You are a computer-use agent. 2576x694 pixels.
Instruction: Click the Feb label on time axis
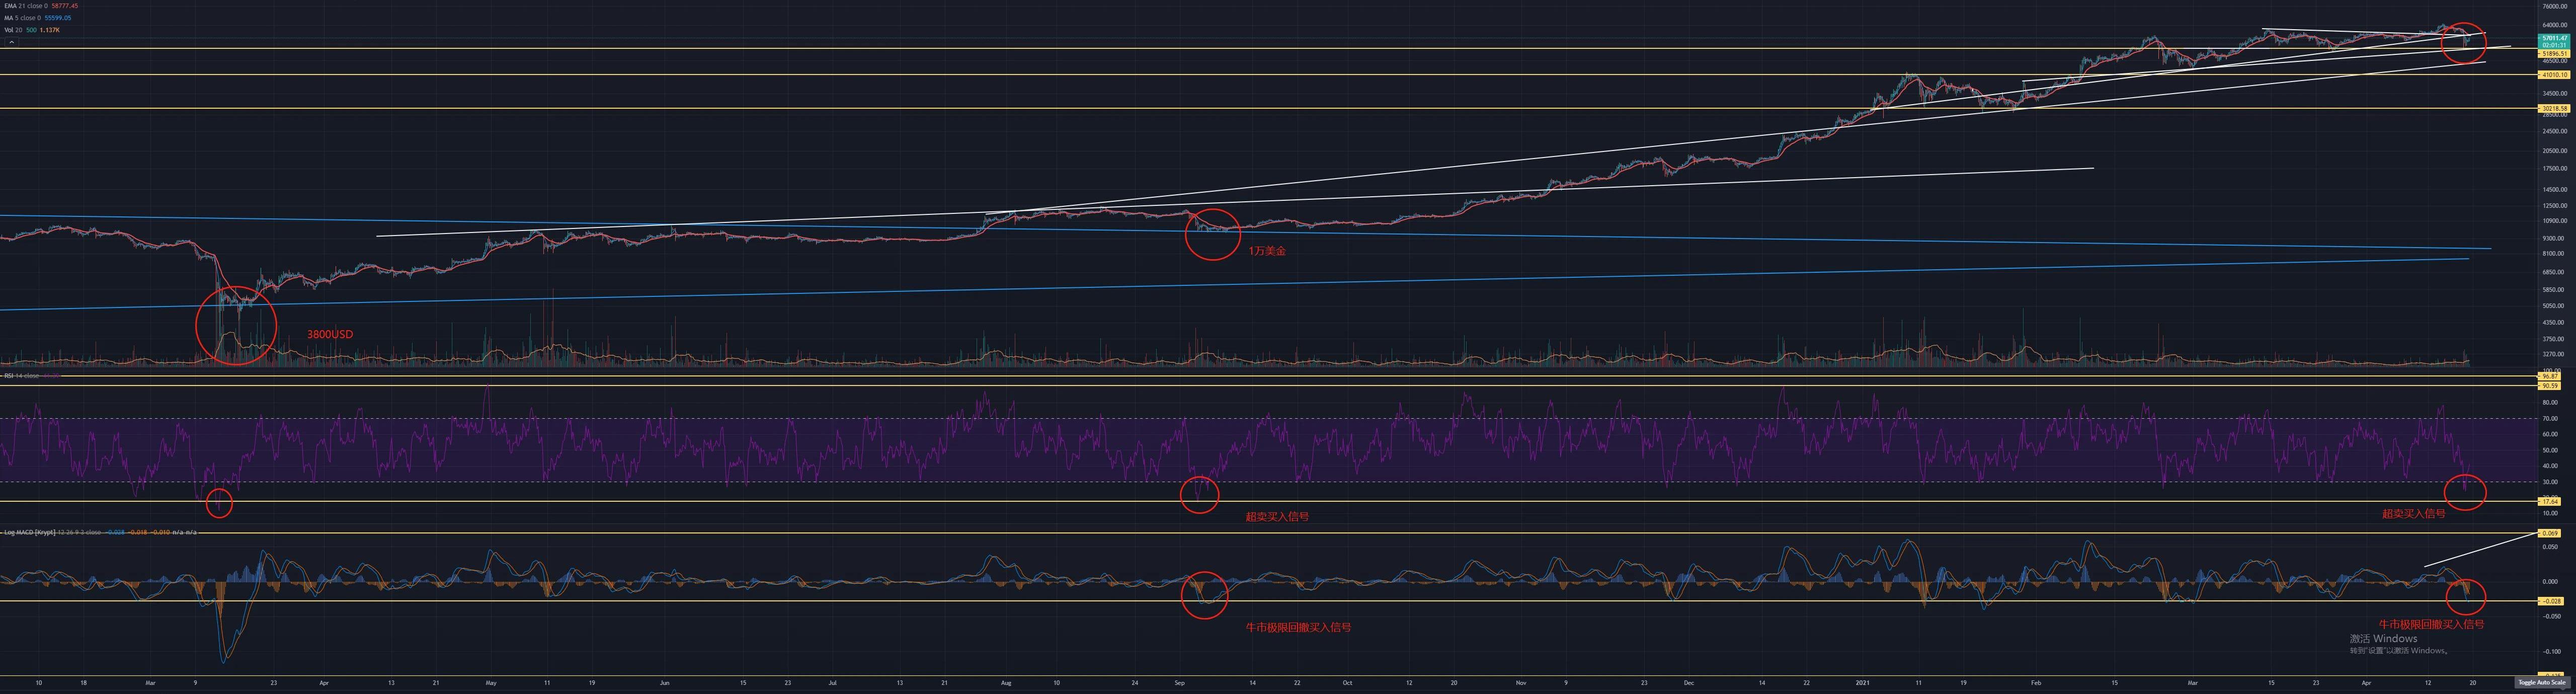(2036, 683)
